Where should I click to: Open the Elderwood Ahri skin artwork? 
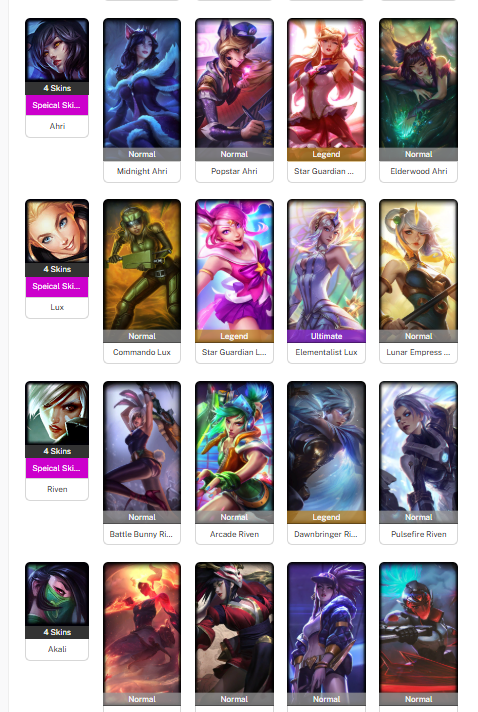pos(419,83)
